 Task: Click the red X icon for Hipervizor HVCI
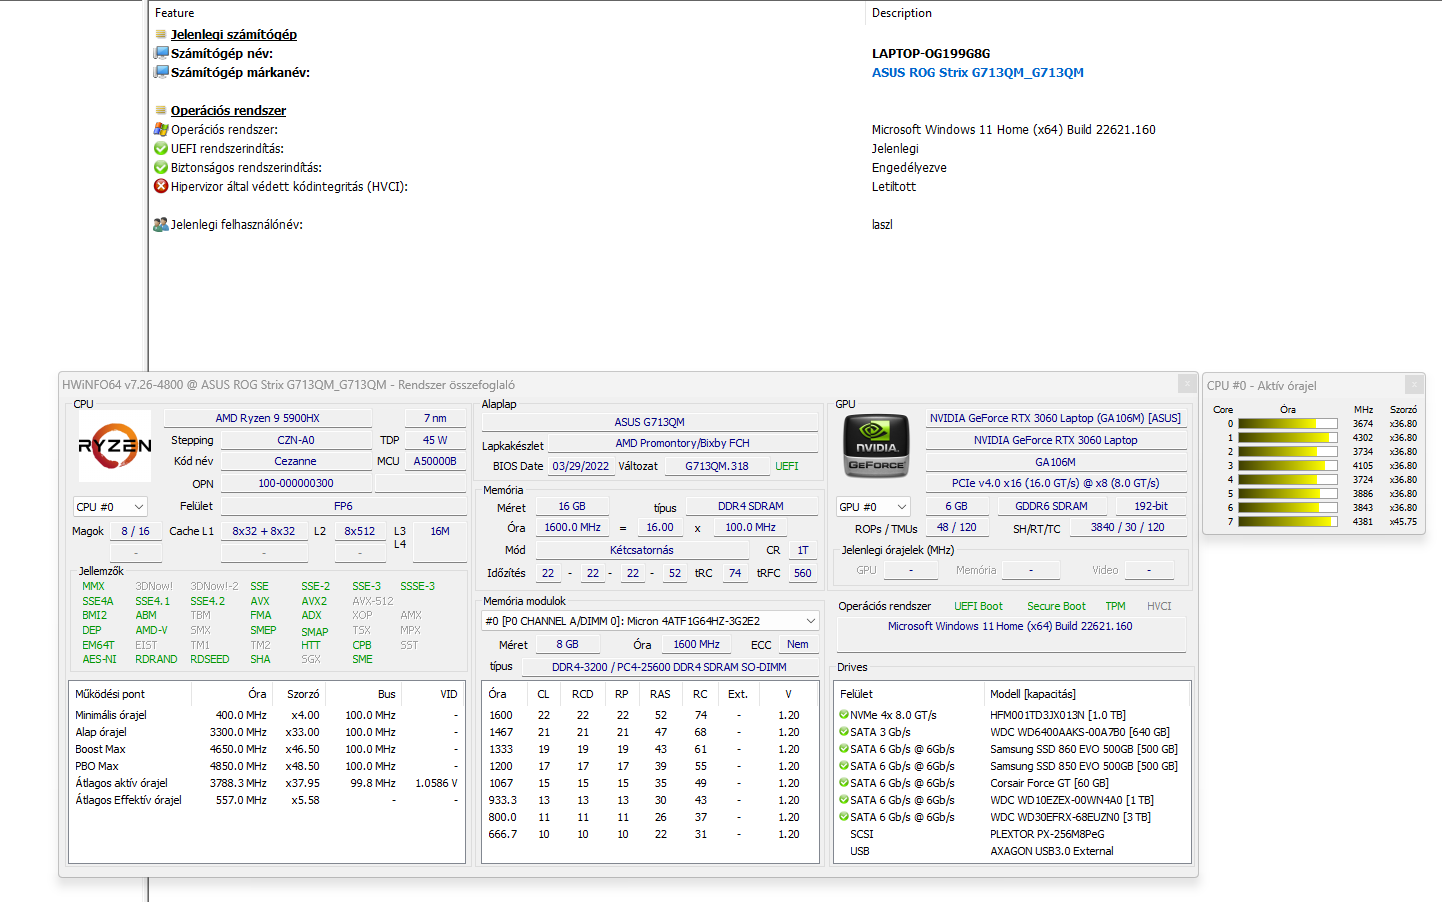(x=161, y=186)
